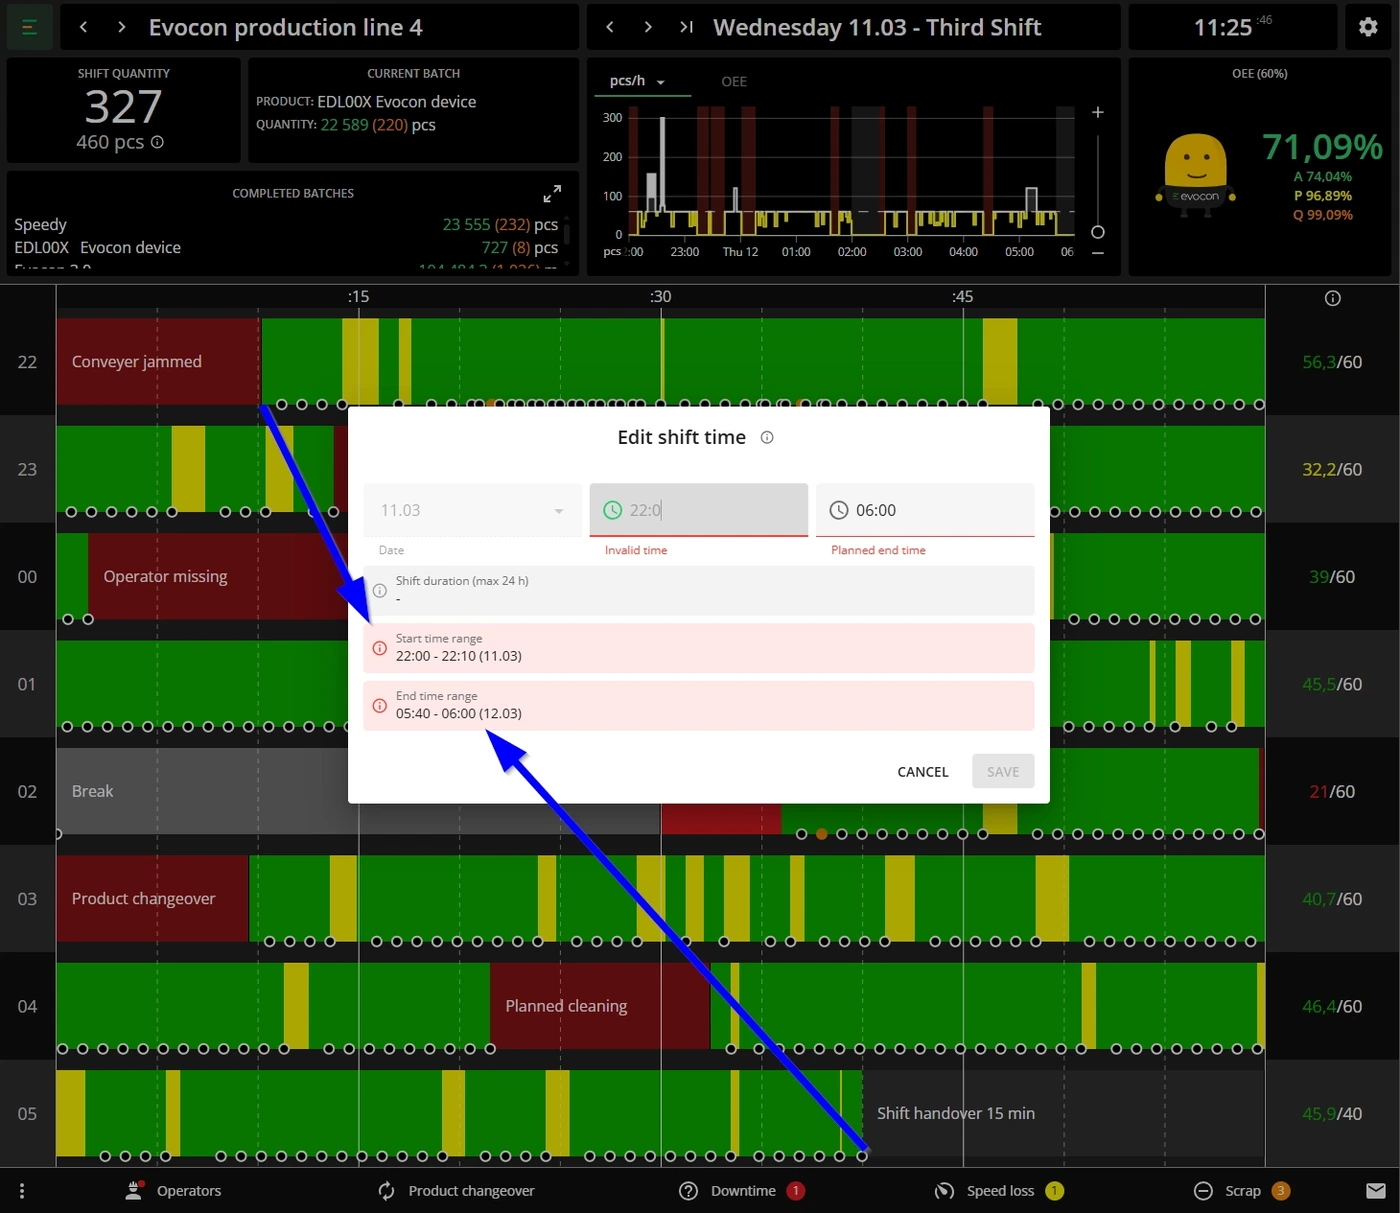The image size is (1400, 1213).
Task: Go to next shift arrow
Action: (x=648, y=27)
